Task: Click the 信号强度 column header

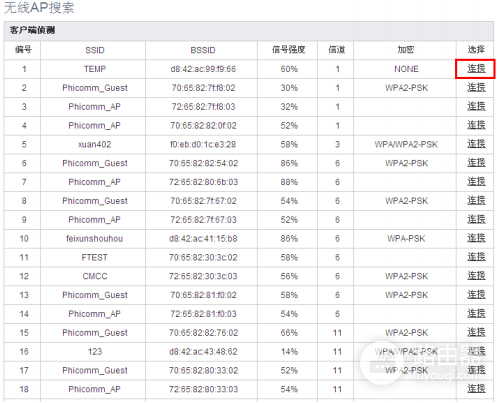Action: (289, 50)
